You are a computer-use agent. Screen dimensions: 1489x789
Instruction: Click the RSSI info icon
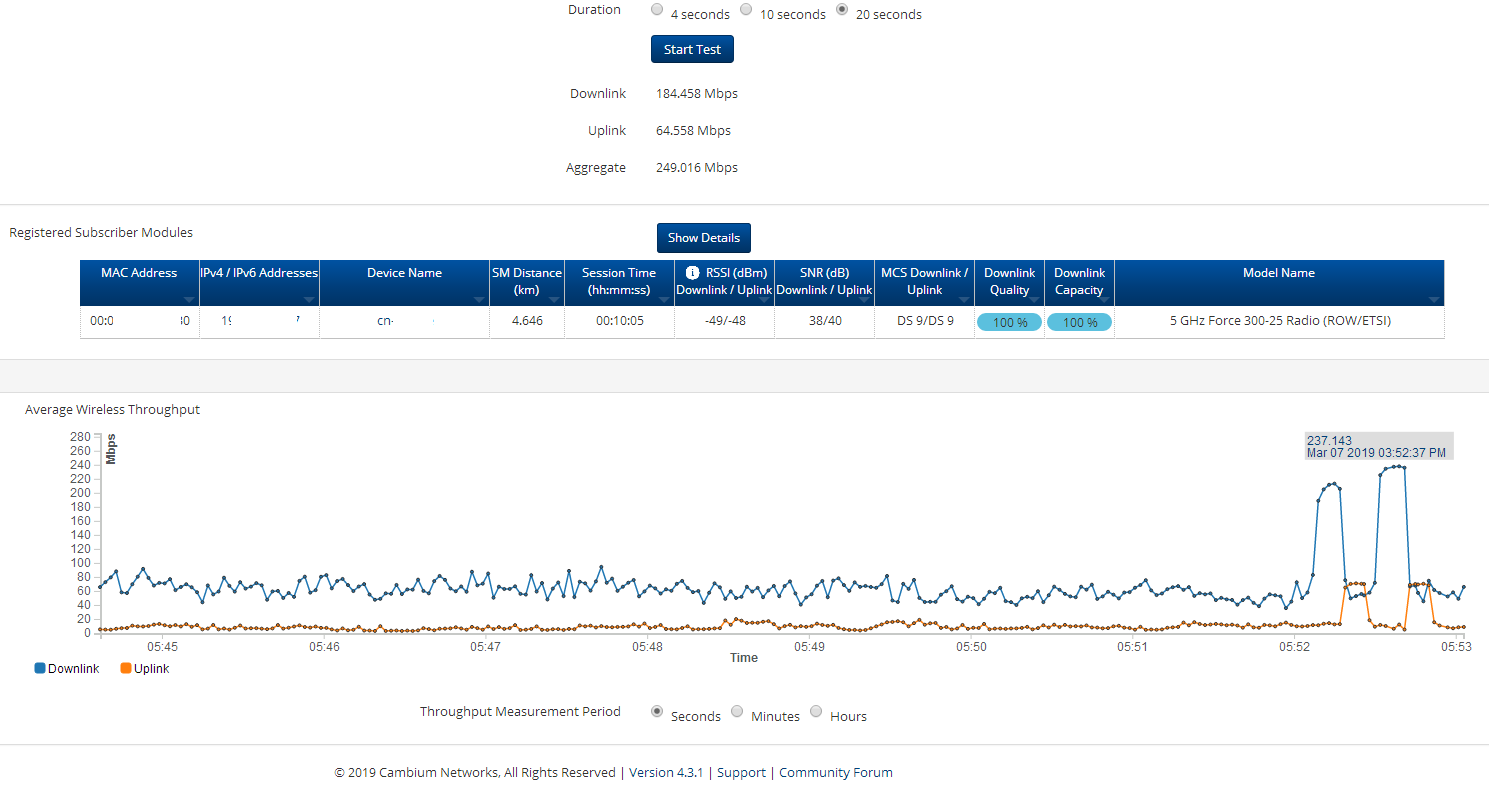[692, 273]
